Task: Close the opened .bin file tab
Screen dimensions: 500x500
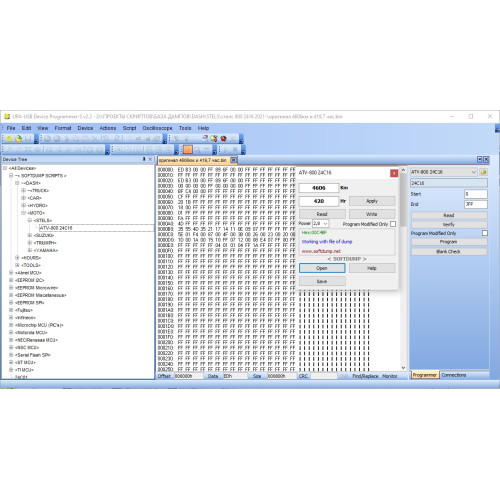Action: pos(234,160)
